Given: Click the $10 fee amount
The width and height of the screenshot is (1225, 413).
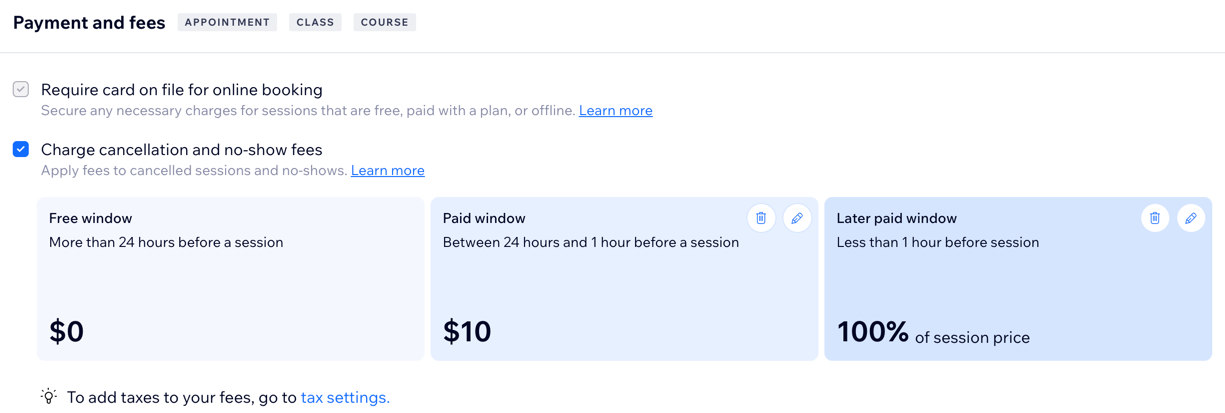Looking at the screenshot, I should [x=467, y=331].
